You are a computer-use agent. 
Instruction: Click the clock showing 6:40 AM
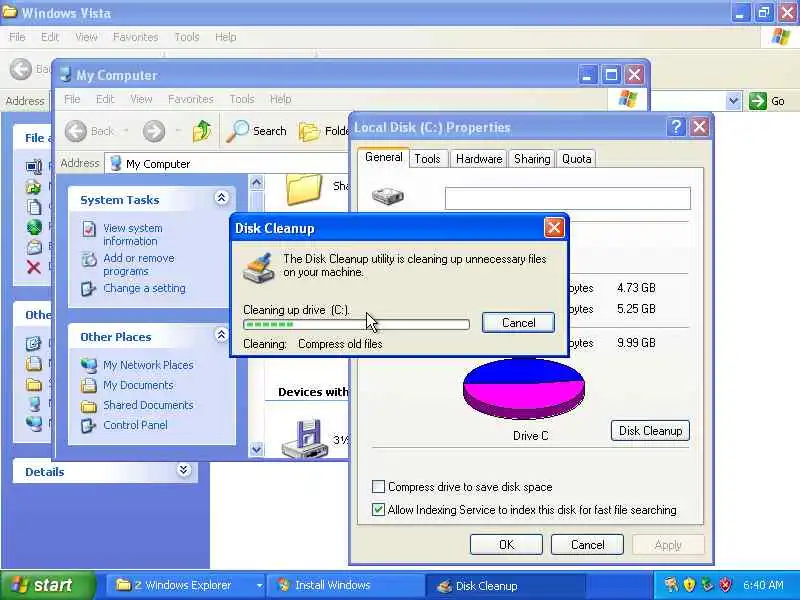pos(763,585)
